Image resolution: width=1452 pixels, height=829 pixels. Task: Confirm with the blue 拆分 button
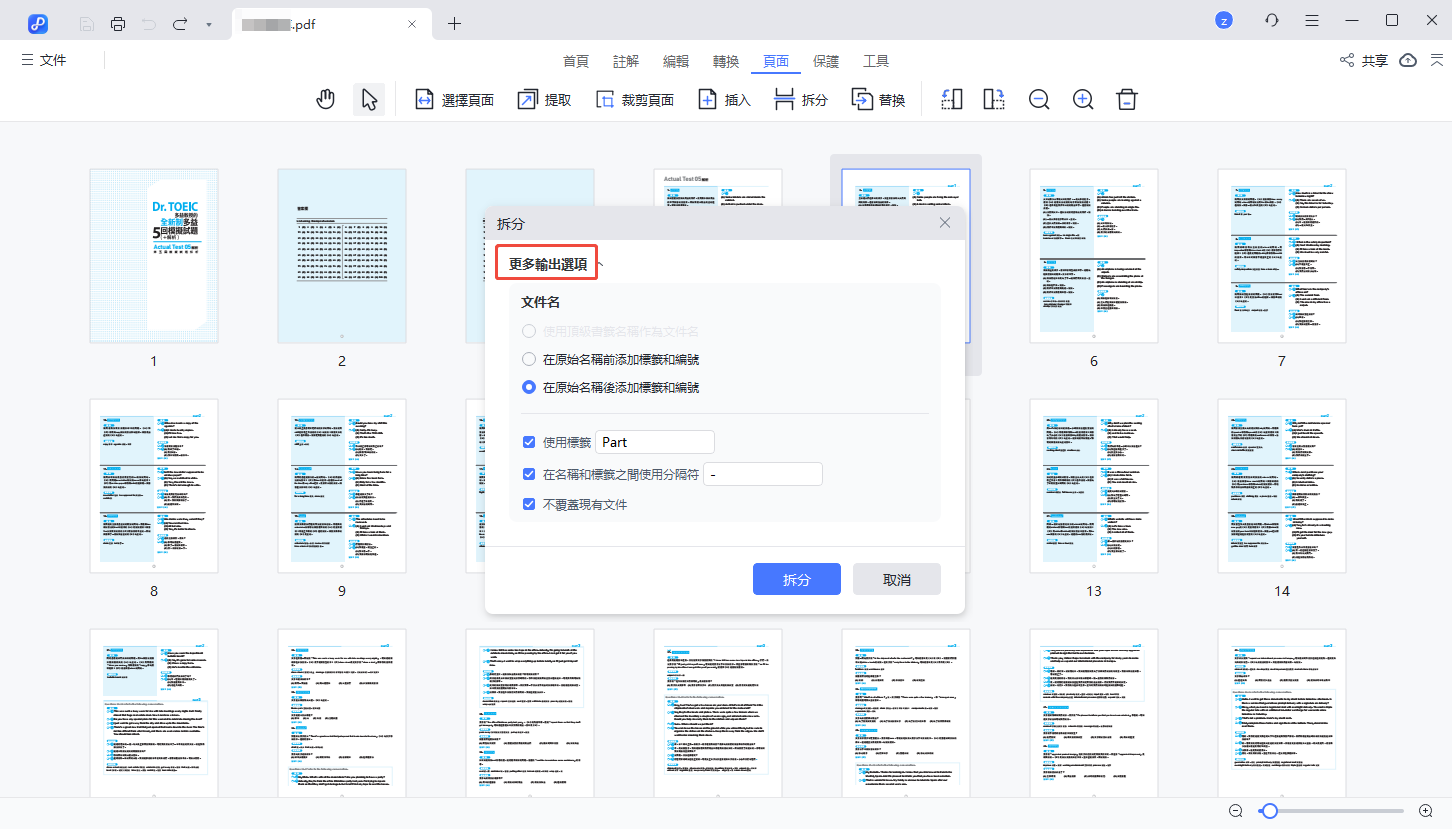796,580
